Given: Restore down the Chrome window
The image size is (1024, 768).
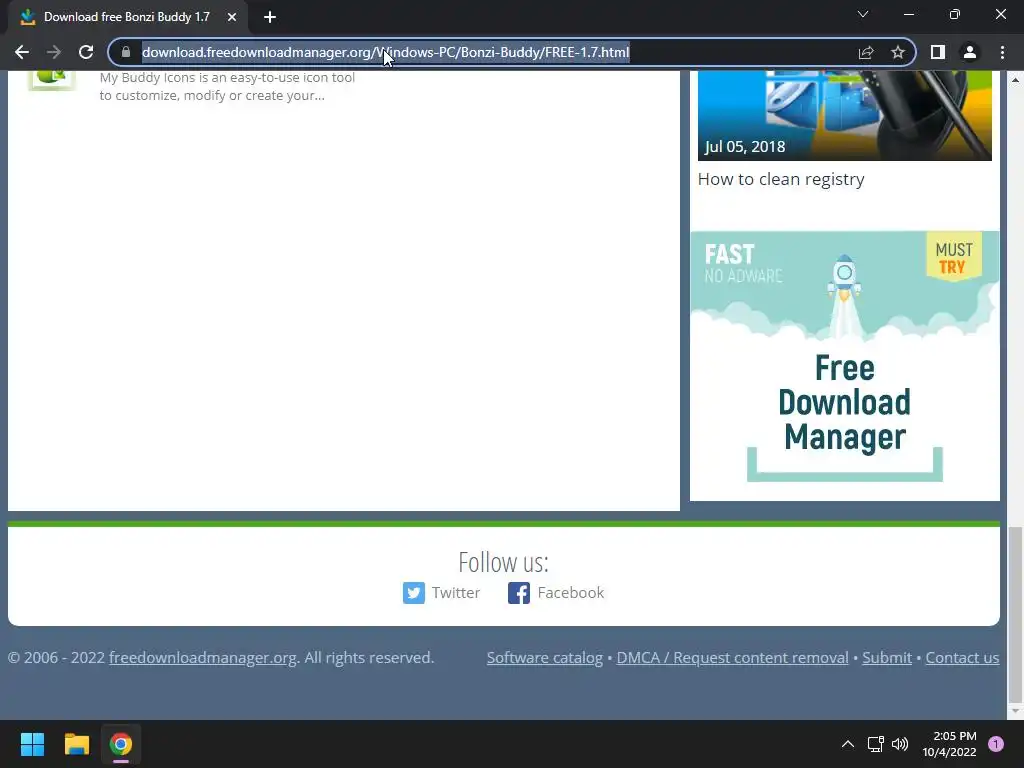Looking at the screenshot, I should coord(955,14).
